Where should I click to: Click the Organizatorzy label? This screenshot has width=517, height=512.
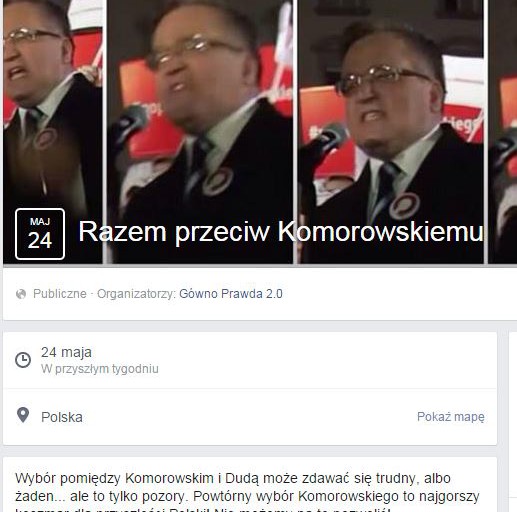[136, 294]
